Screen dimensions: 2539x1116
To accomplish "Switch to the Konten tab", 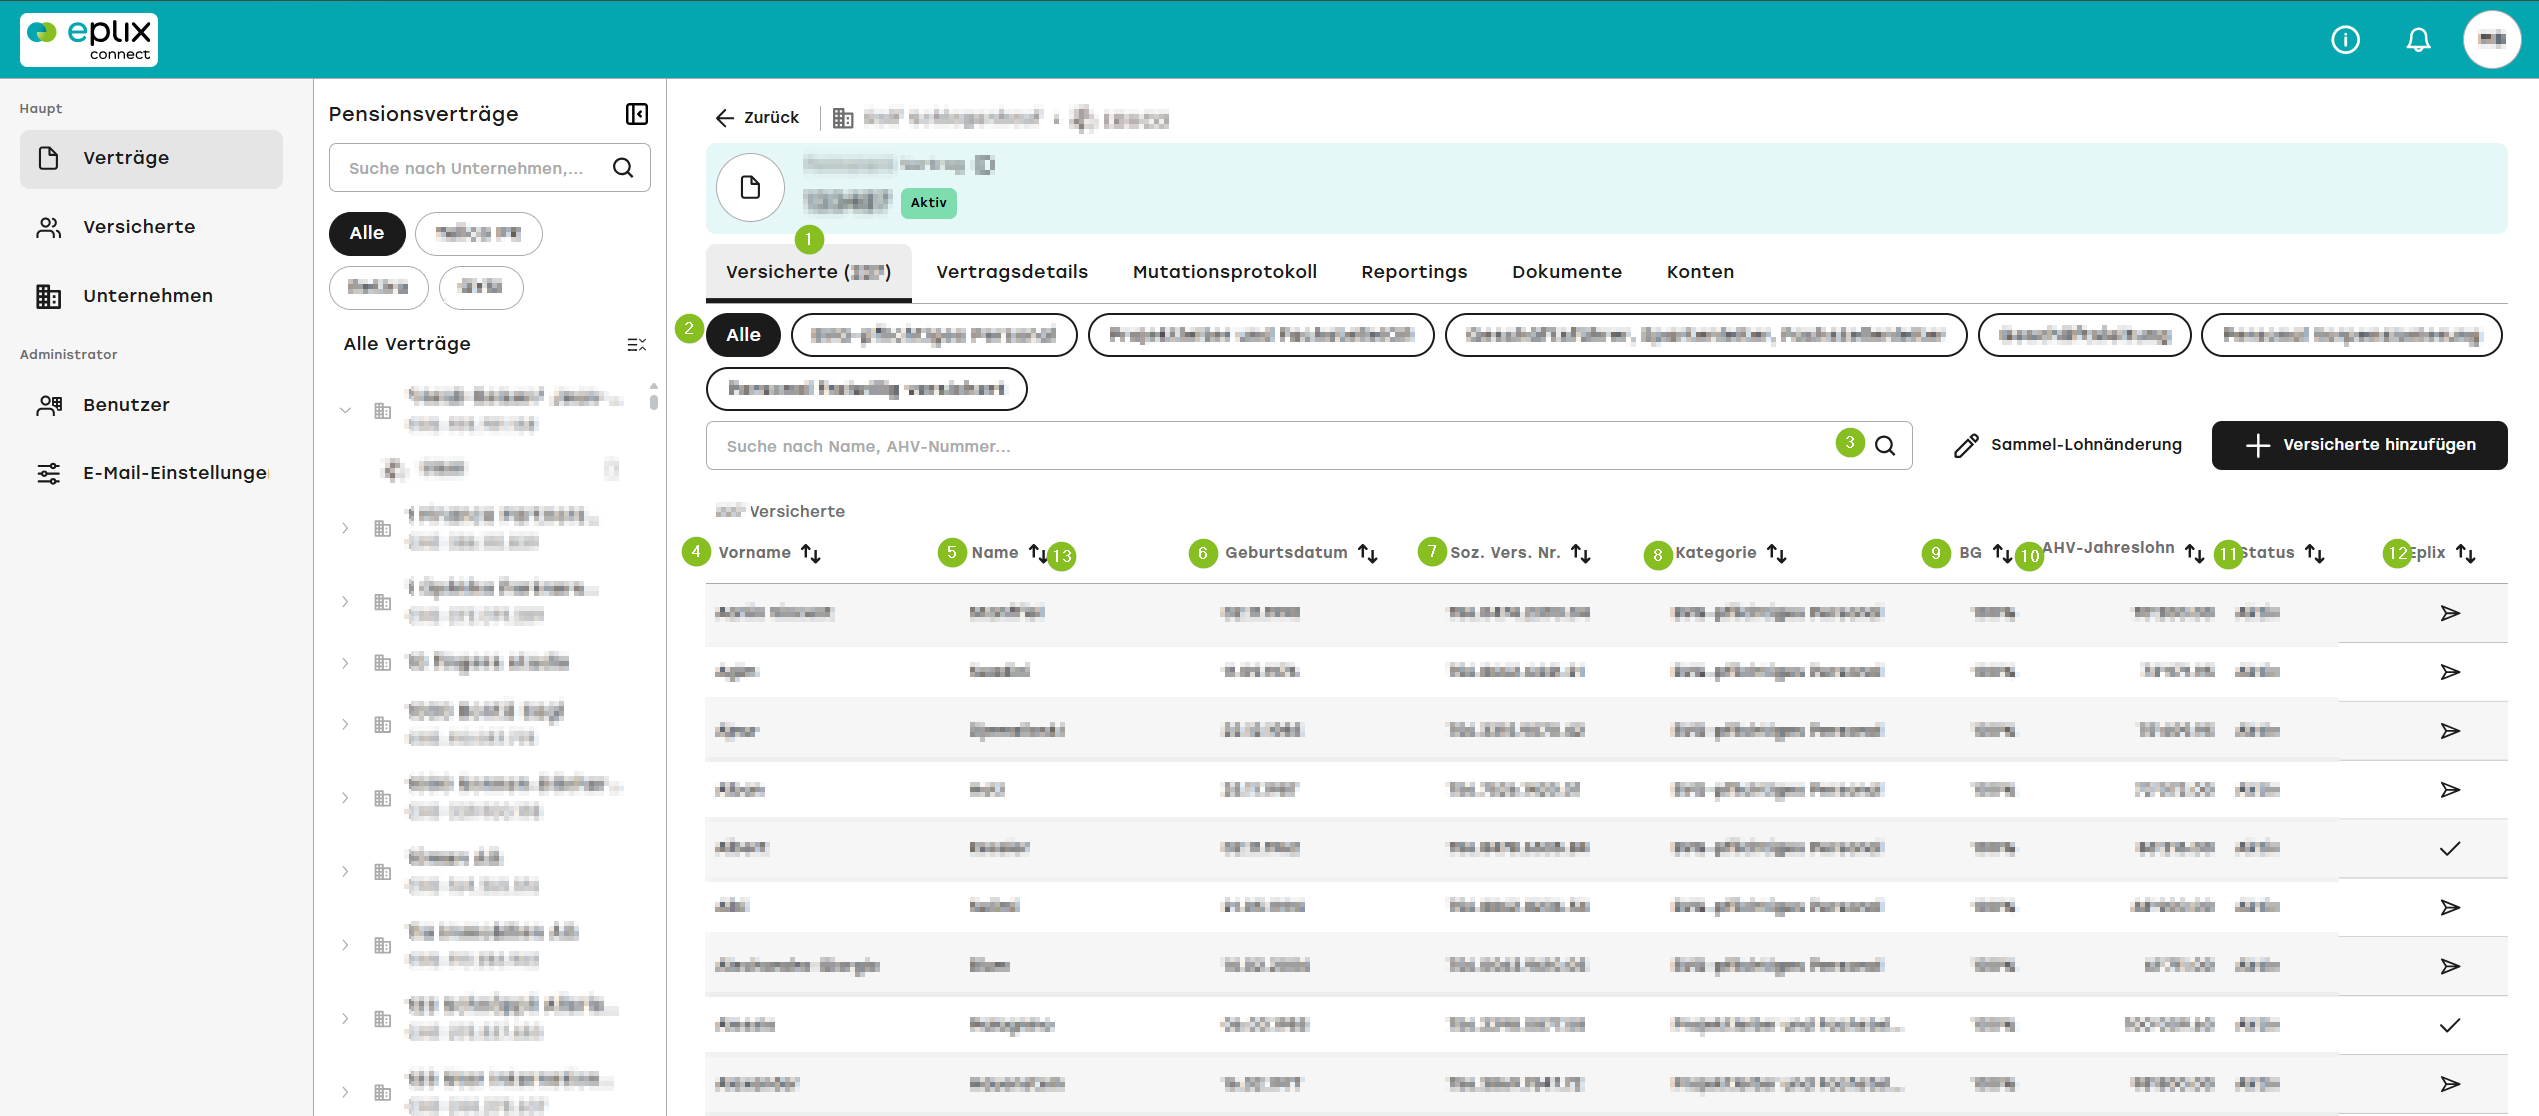I will click(x=1700, y=272).
